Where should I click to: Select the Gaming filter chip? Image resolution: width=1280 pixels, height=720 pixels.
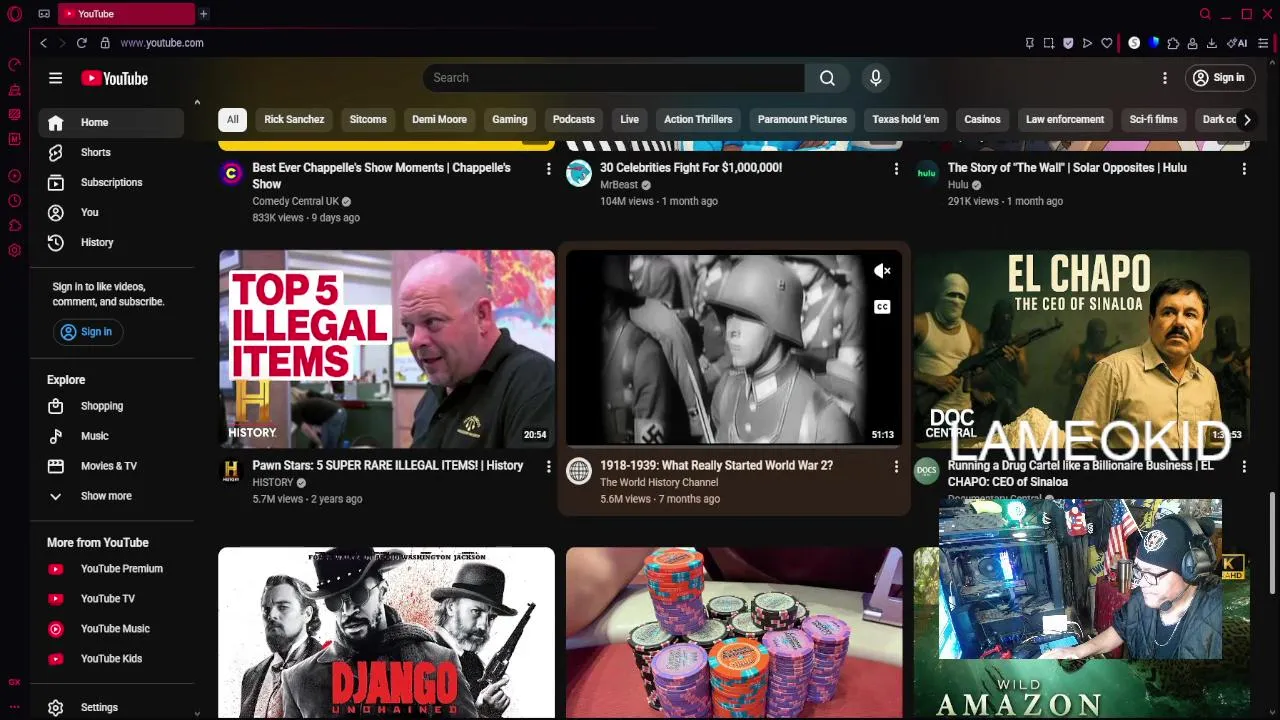coord(509,119)
